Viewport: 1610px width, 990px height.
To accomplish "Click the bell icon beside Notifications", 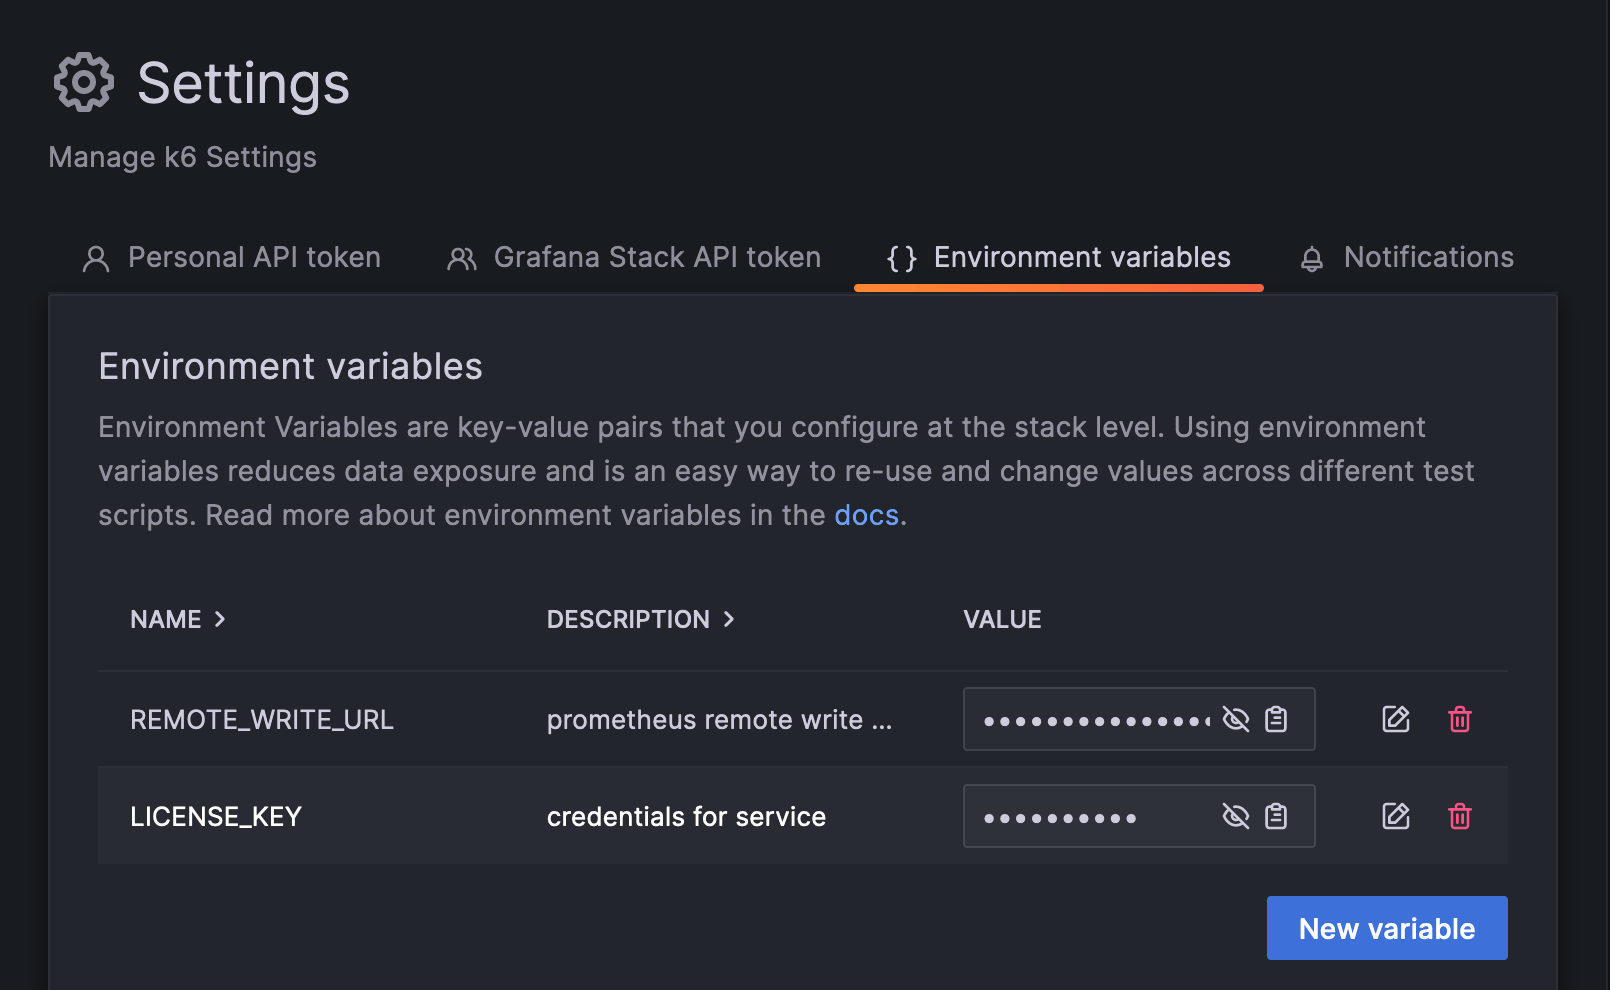I will tap(1311, 257).
